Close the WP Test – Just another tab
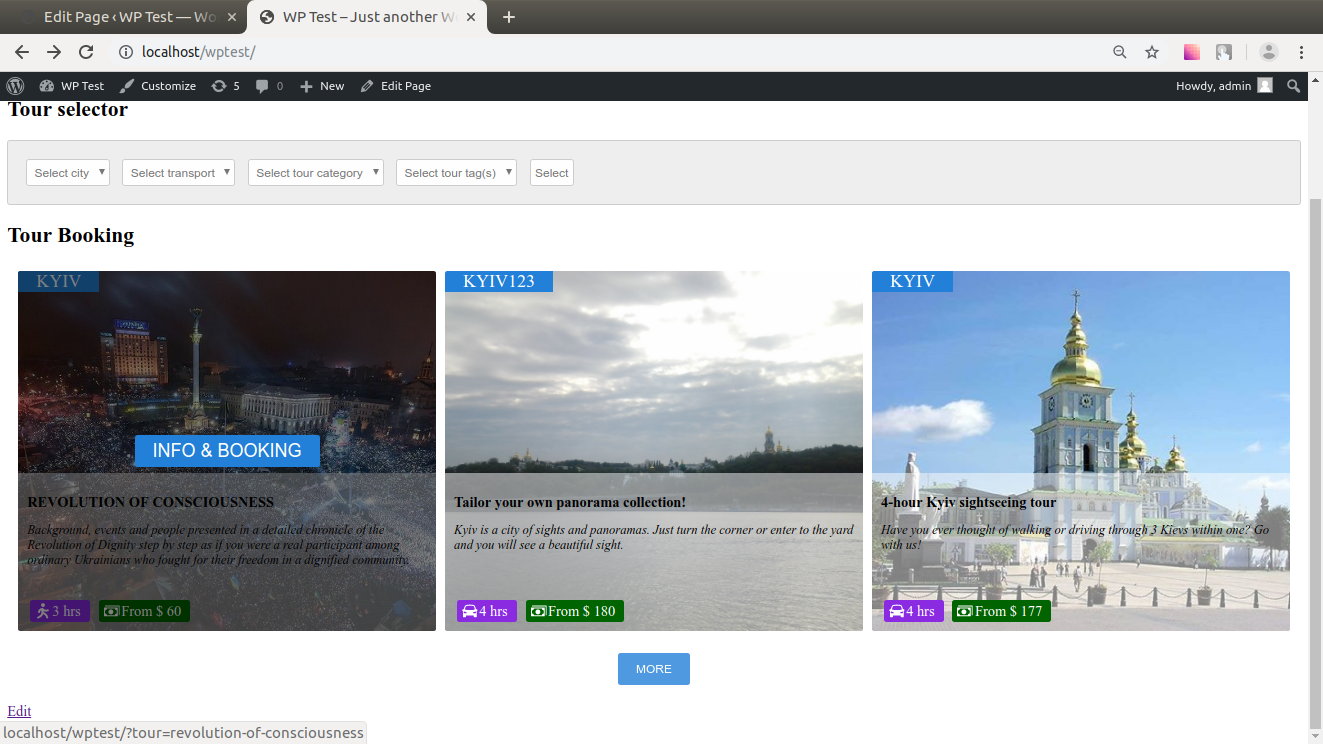The height and width of the screenshot is (744, 1323). tap(470, 17)
